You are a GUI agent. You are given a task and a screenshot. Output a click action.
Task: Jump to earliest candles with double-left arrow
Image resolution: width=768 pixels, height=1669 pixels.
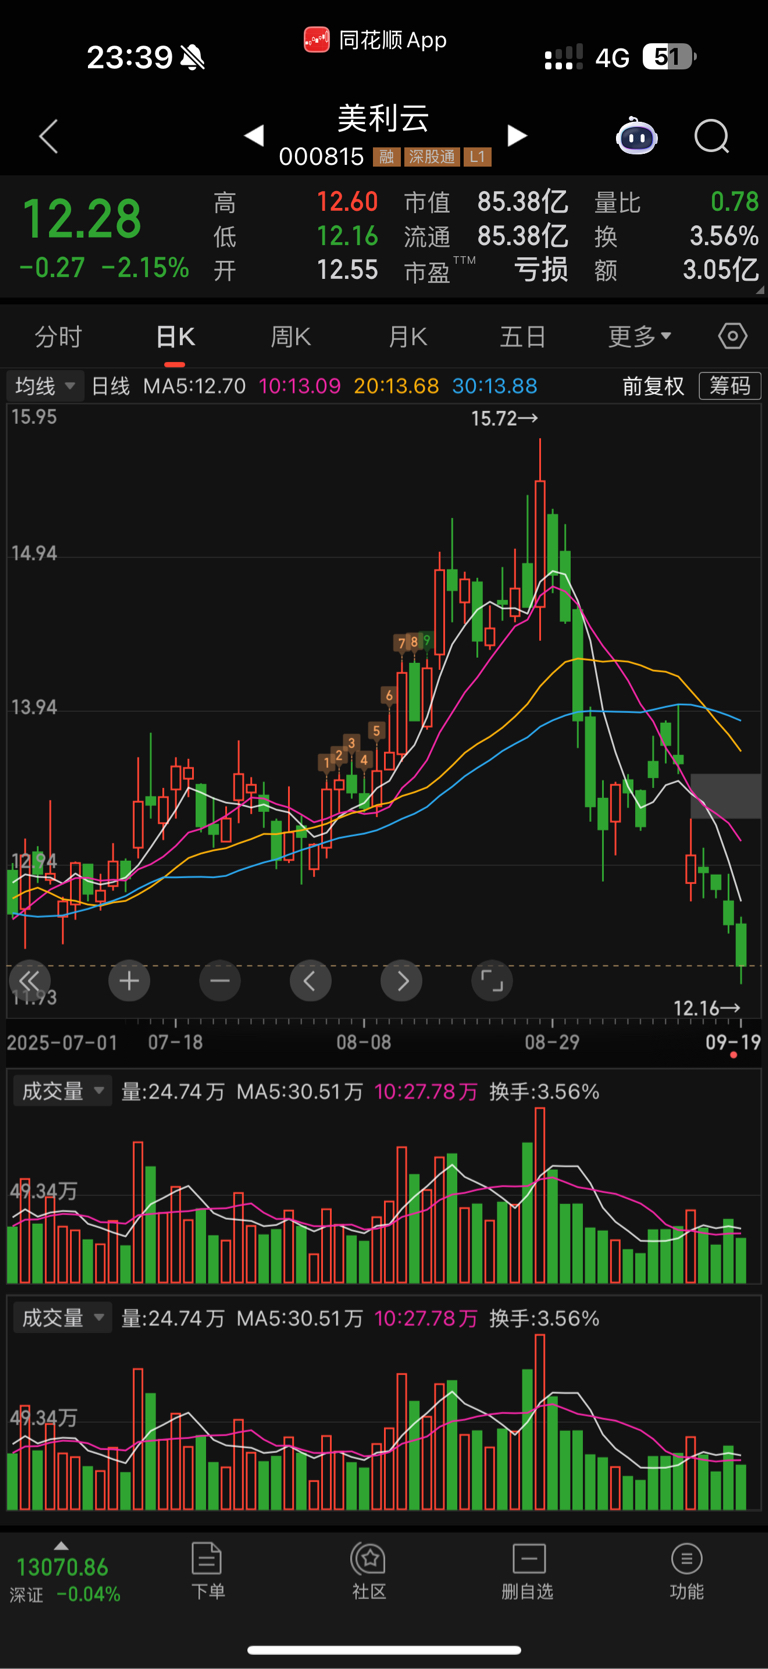29,981
